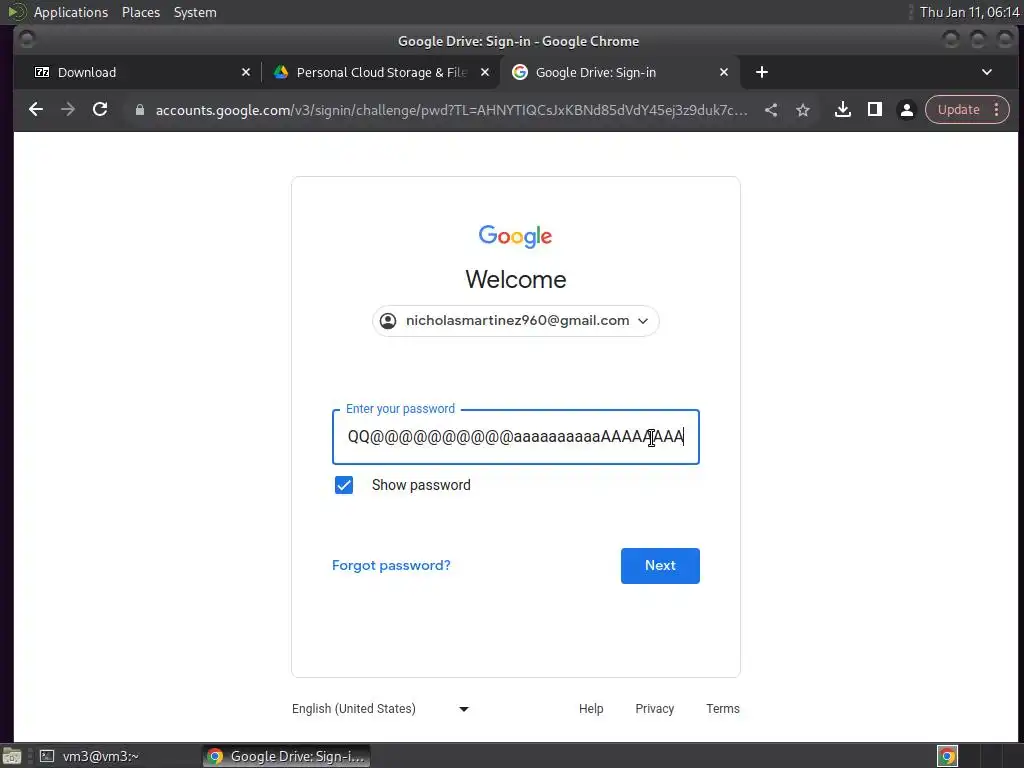Click the Thu Jan 11 clock
This screenshot has height=768, width=1024.
tap(970, 12)
